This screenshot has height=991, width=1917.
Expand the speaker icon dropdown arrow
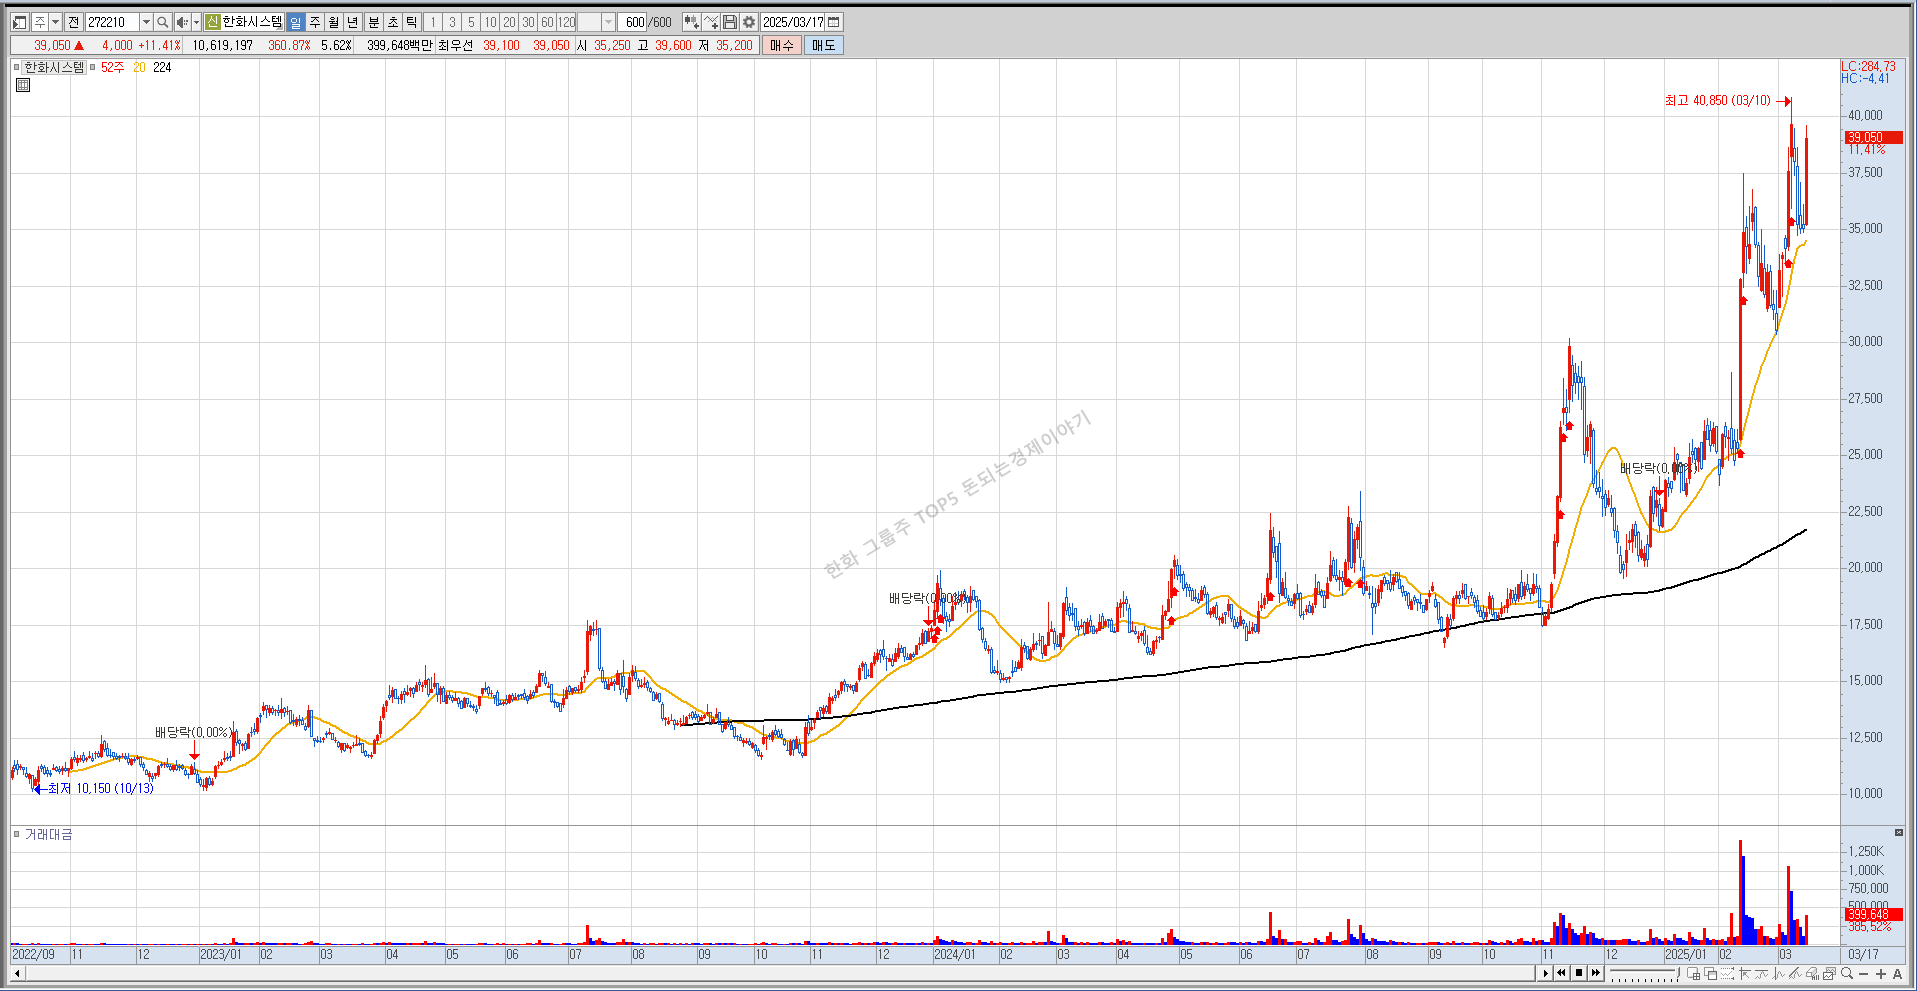click(196, 22)
